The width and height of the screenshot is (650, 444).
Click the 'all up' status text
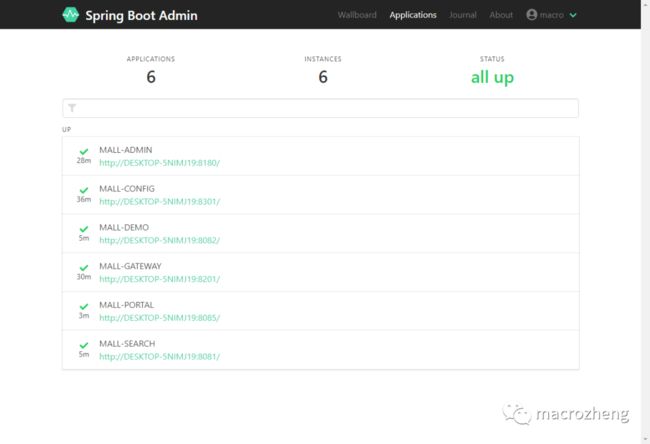[x=492, y=77]
